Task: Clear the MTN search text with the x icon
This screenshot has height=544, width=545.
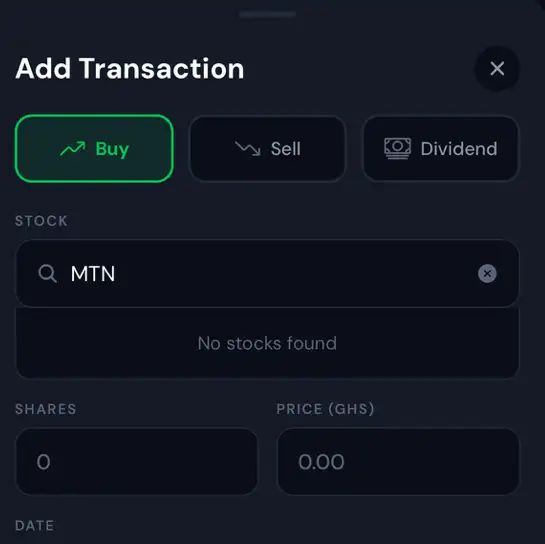Action: (x=487, y=274)
